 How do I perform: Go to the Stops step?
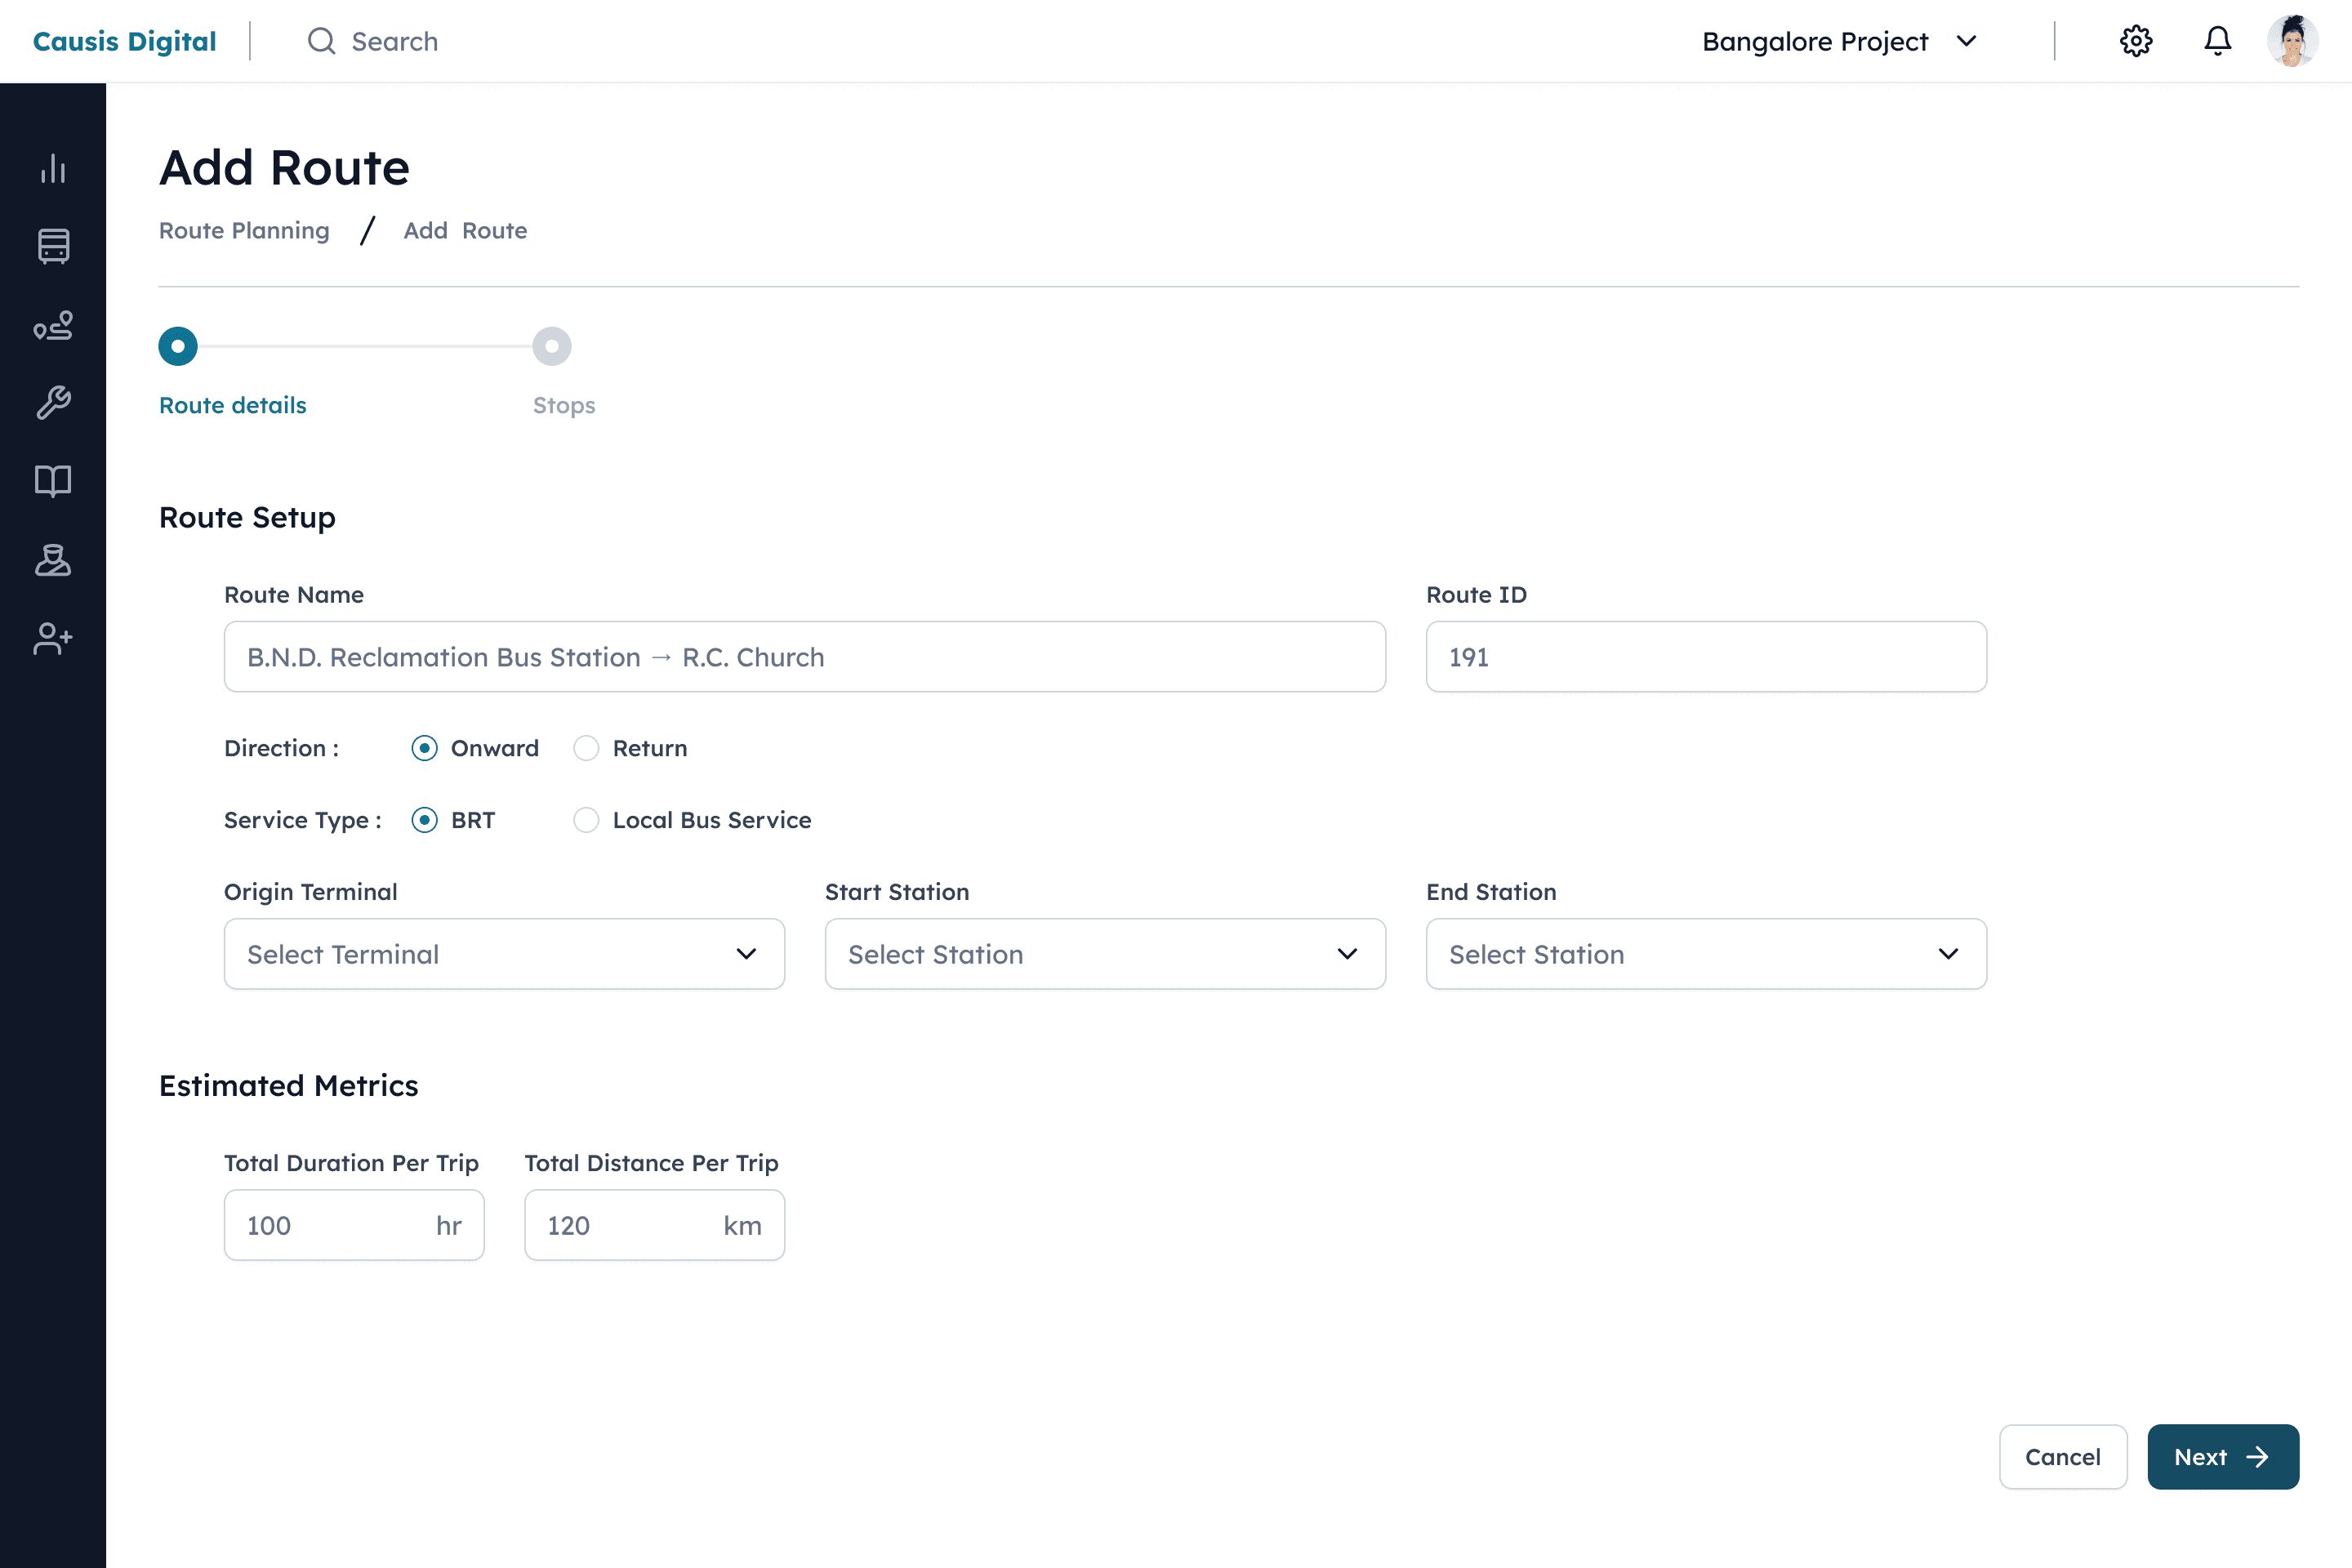pos(552,347)
